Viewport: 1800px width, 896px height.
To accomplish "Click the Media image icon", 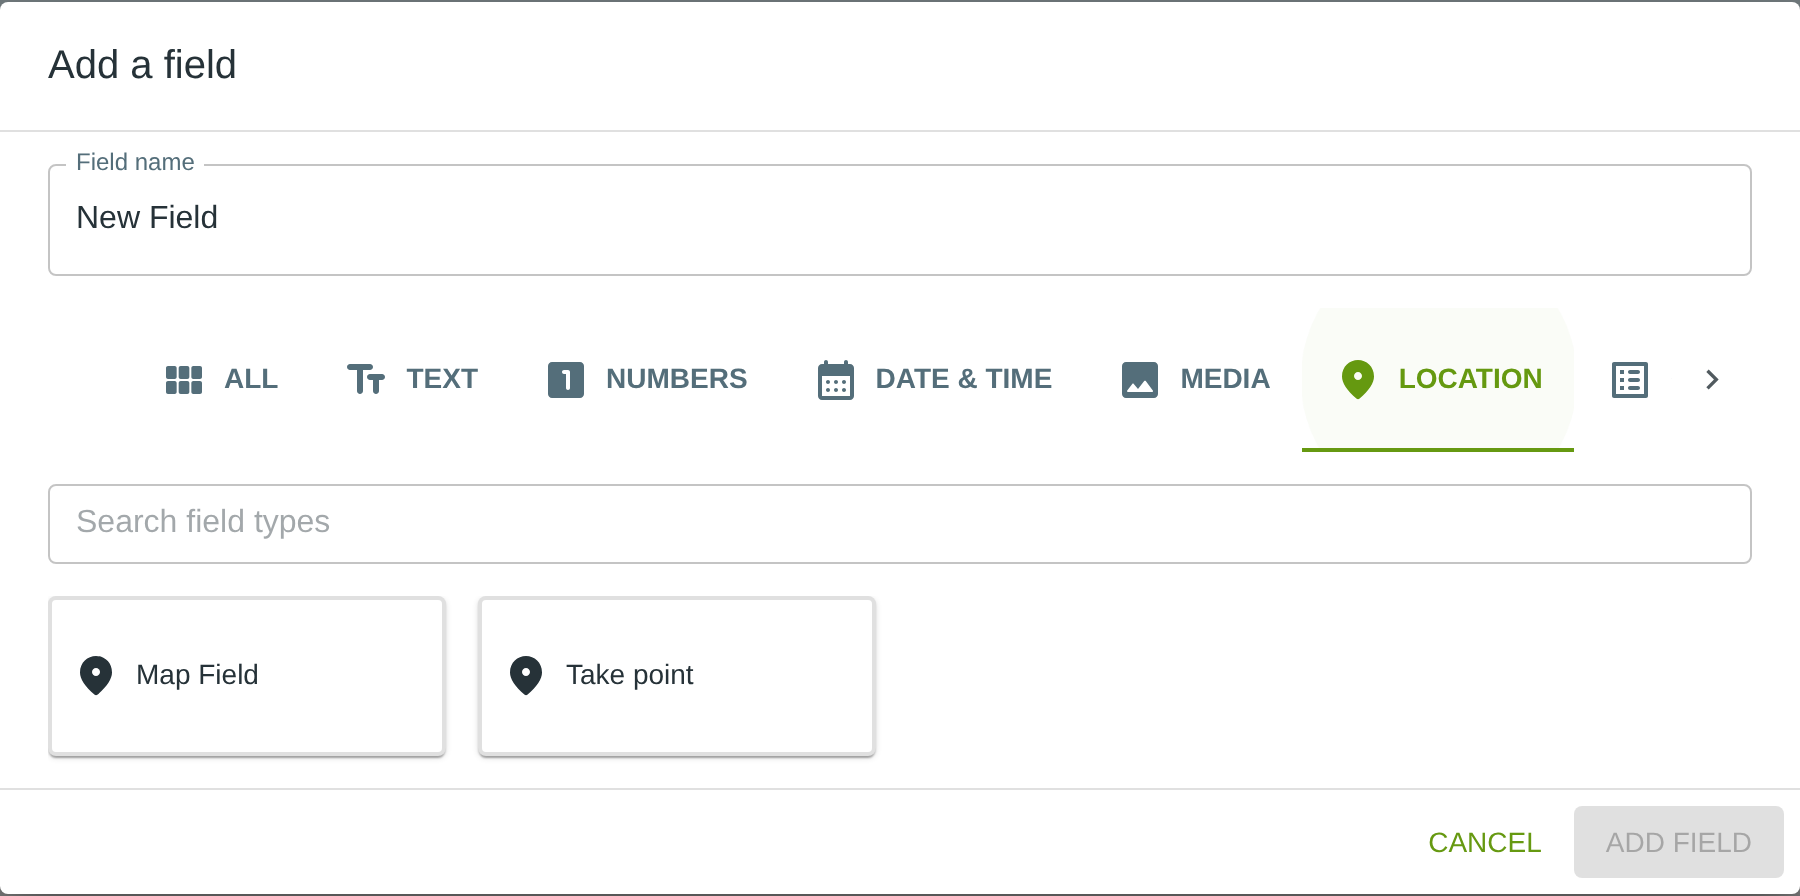I will click(1140, 380).
